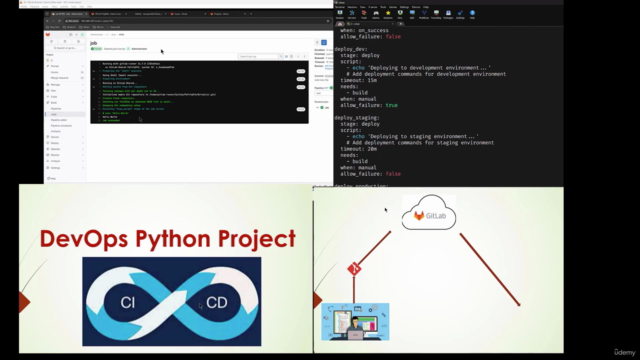
Task: Click the GitLab sidebar toggle icon
Action: [71, 35]
